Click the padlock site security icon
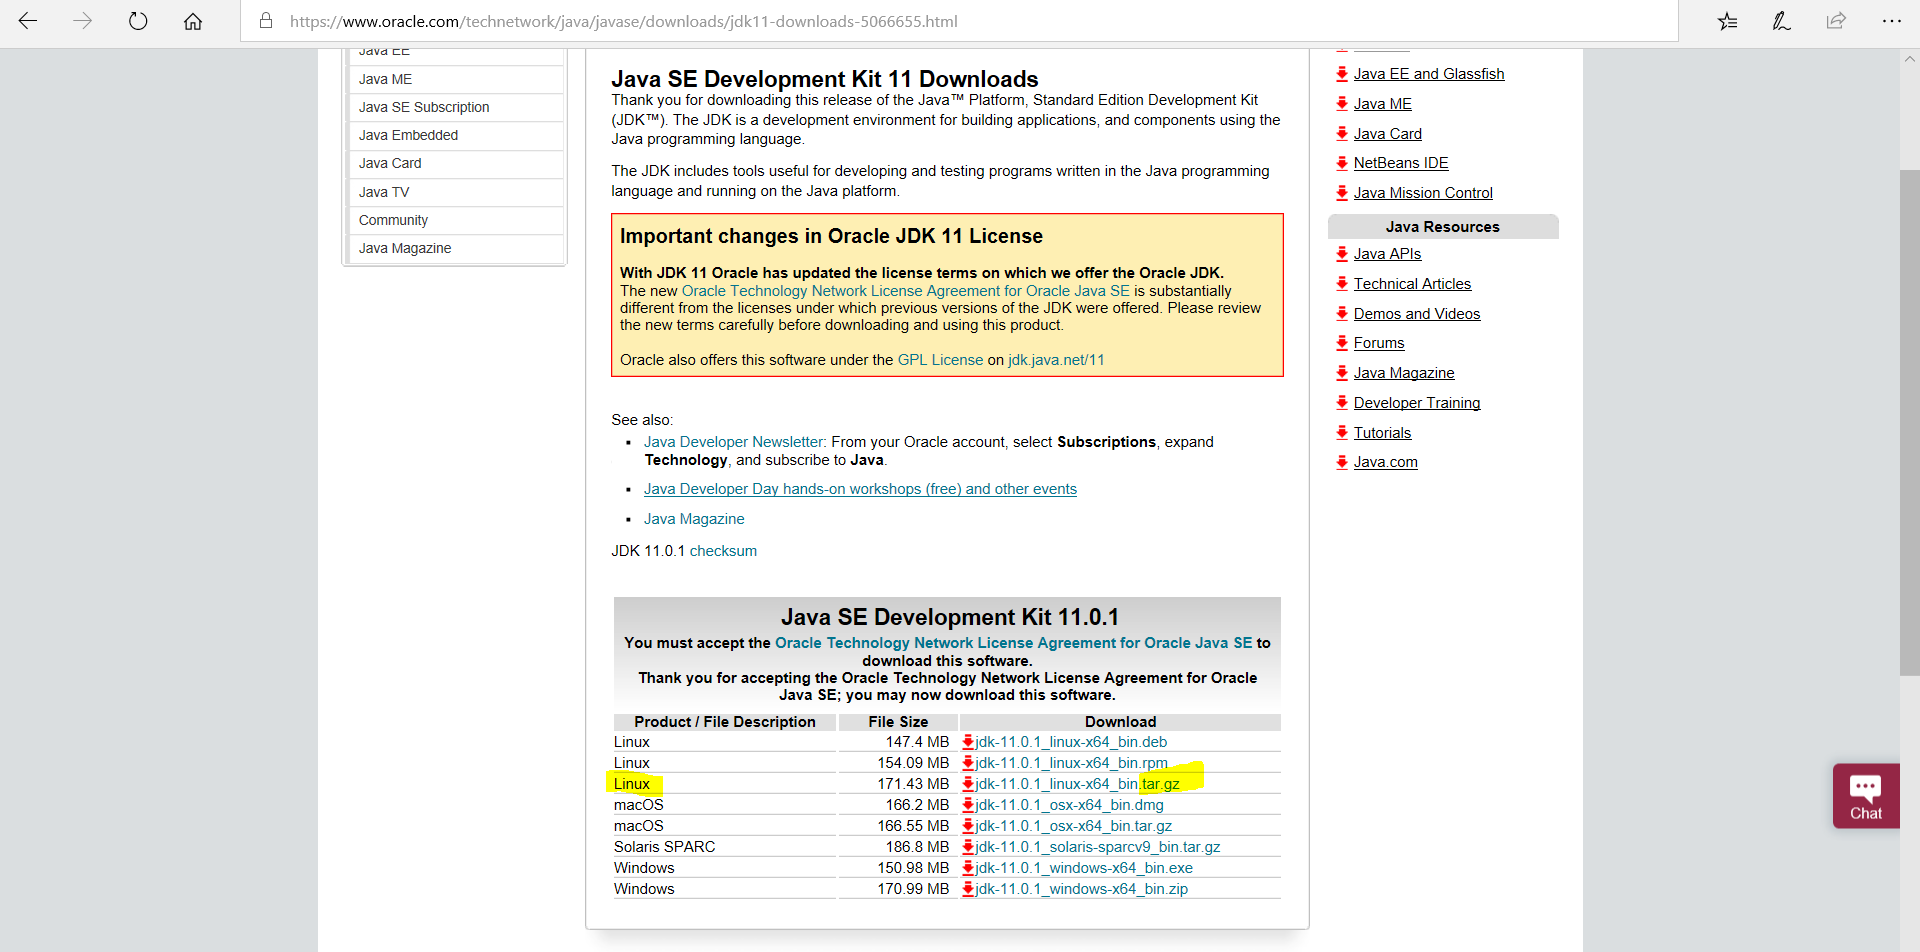The image size is (1920, 952). [266, 21]
